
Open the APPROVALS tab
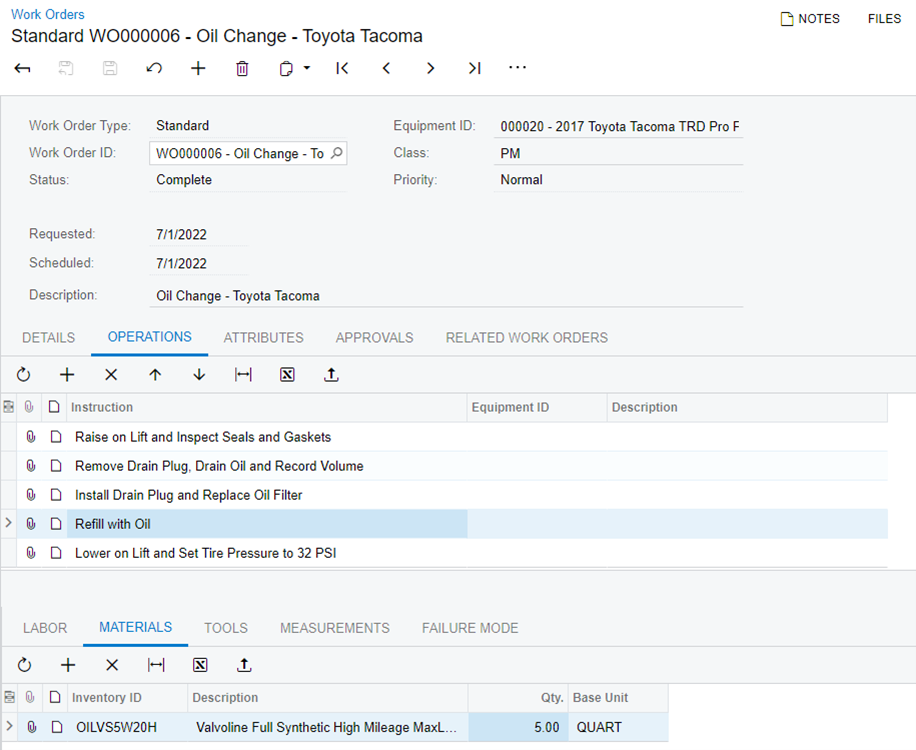374,338
